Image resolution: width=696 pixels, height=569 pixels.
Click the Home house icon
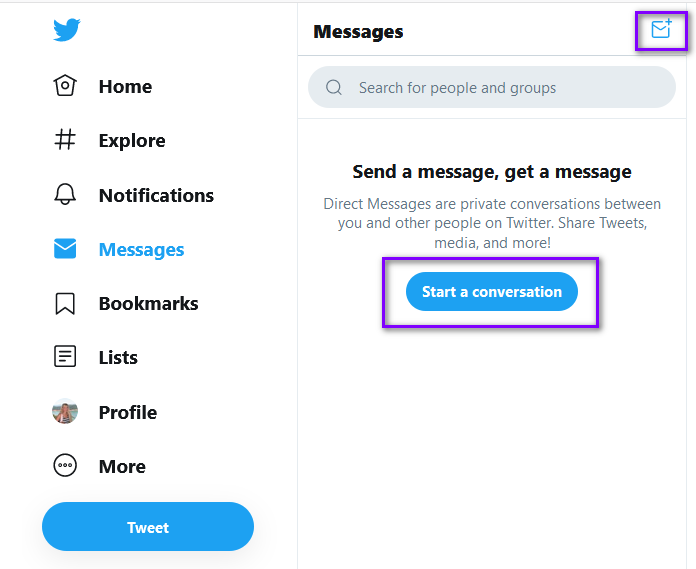65,85
